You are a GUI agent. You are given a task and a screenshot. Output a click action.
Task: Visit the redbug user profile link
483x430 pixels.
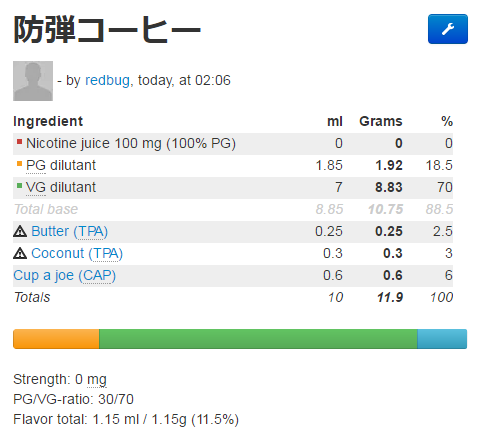[x=107, y=80]
